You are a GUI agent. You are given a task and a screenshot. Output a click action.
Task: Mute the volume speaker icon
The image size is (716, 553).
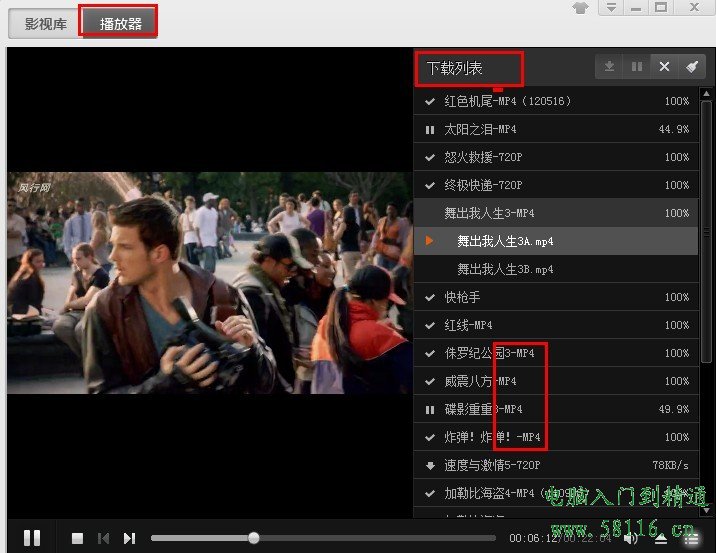[631, 539]
